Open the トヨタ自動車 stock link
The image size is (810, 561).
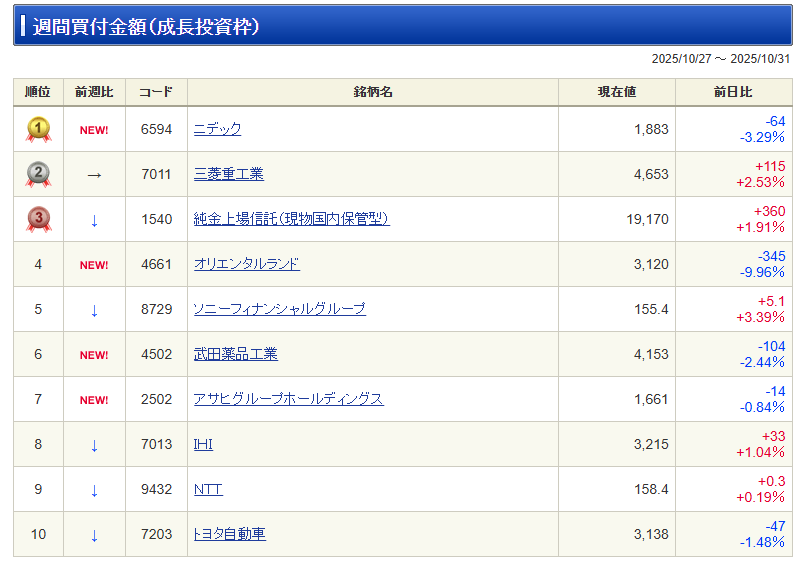[x=229, y=533]
